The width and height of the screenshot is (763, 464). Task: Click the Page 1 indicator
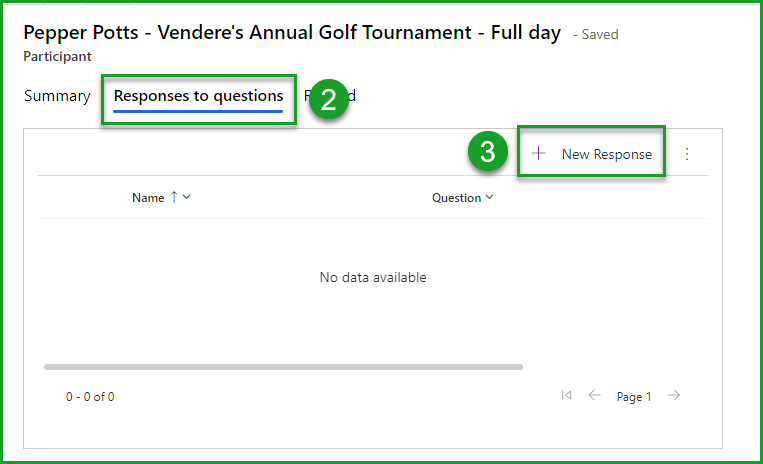pos(634,397)
